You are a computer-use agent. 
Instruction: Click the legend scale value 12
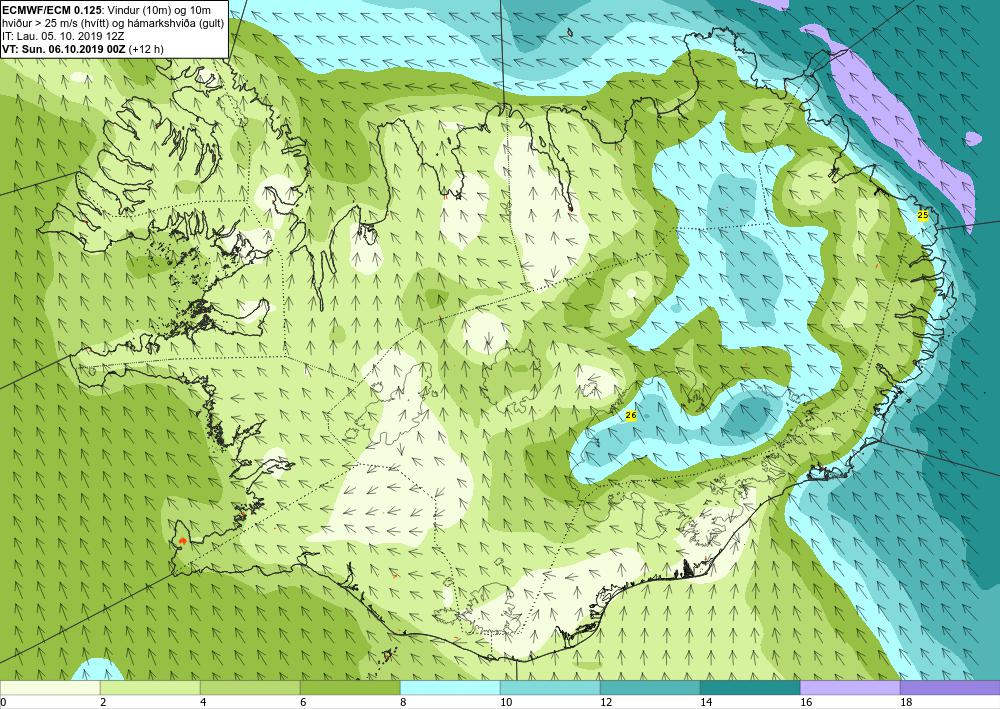point(605,703)
